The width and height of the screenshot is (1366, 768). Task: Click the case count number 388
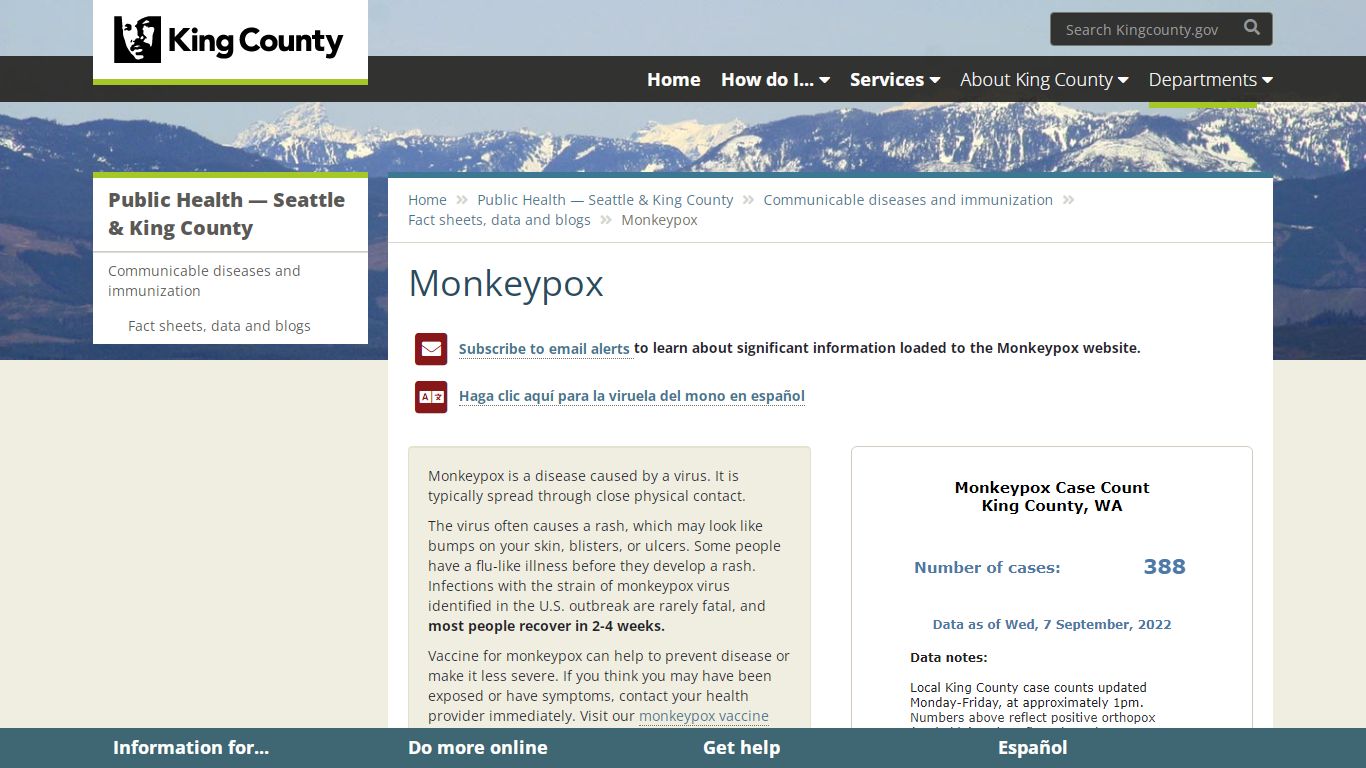tap(1164, 567)
